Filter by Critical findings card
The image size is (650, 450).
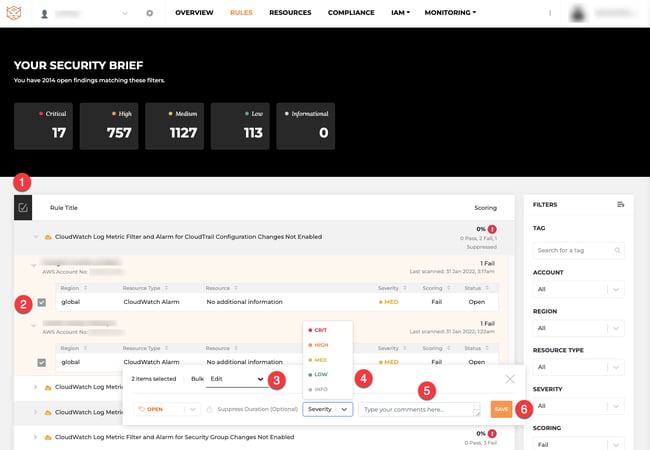(44, 126)
